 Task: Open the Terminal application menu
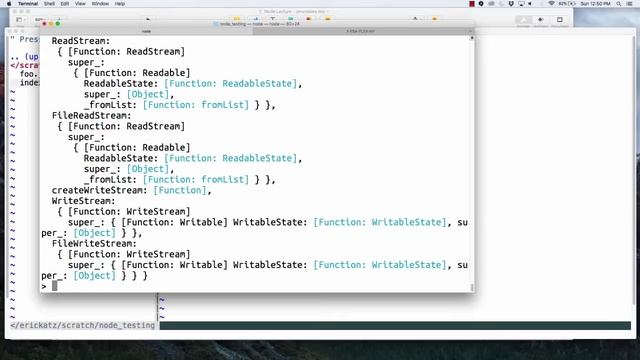click(28, 4)
